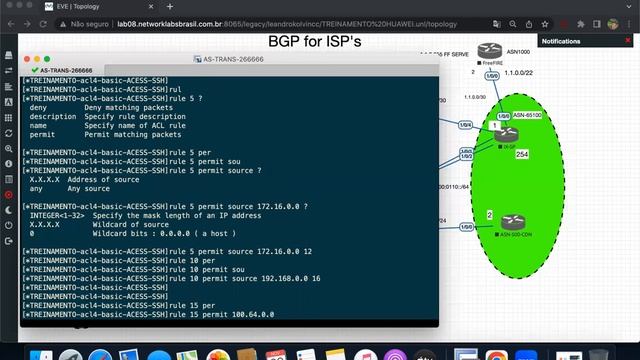Viewport: 640px width, 360px height.
Task: Open the Startup-configs sidebar icon
Action: click(x=9, y=102)
